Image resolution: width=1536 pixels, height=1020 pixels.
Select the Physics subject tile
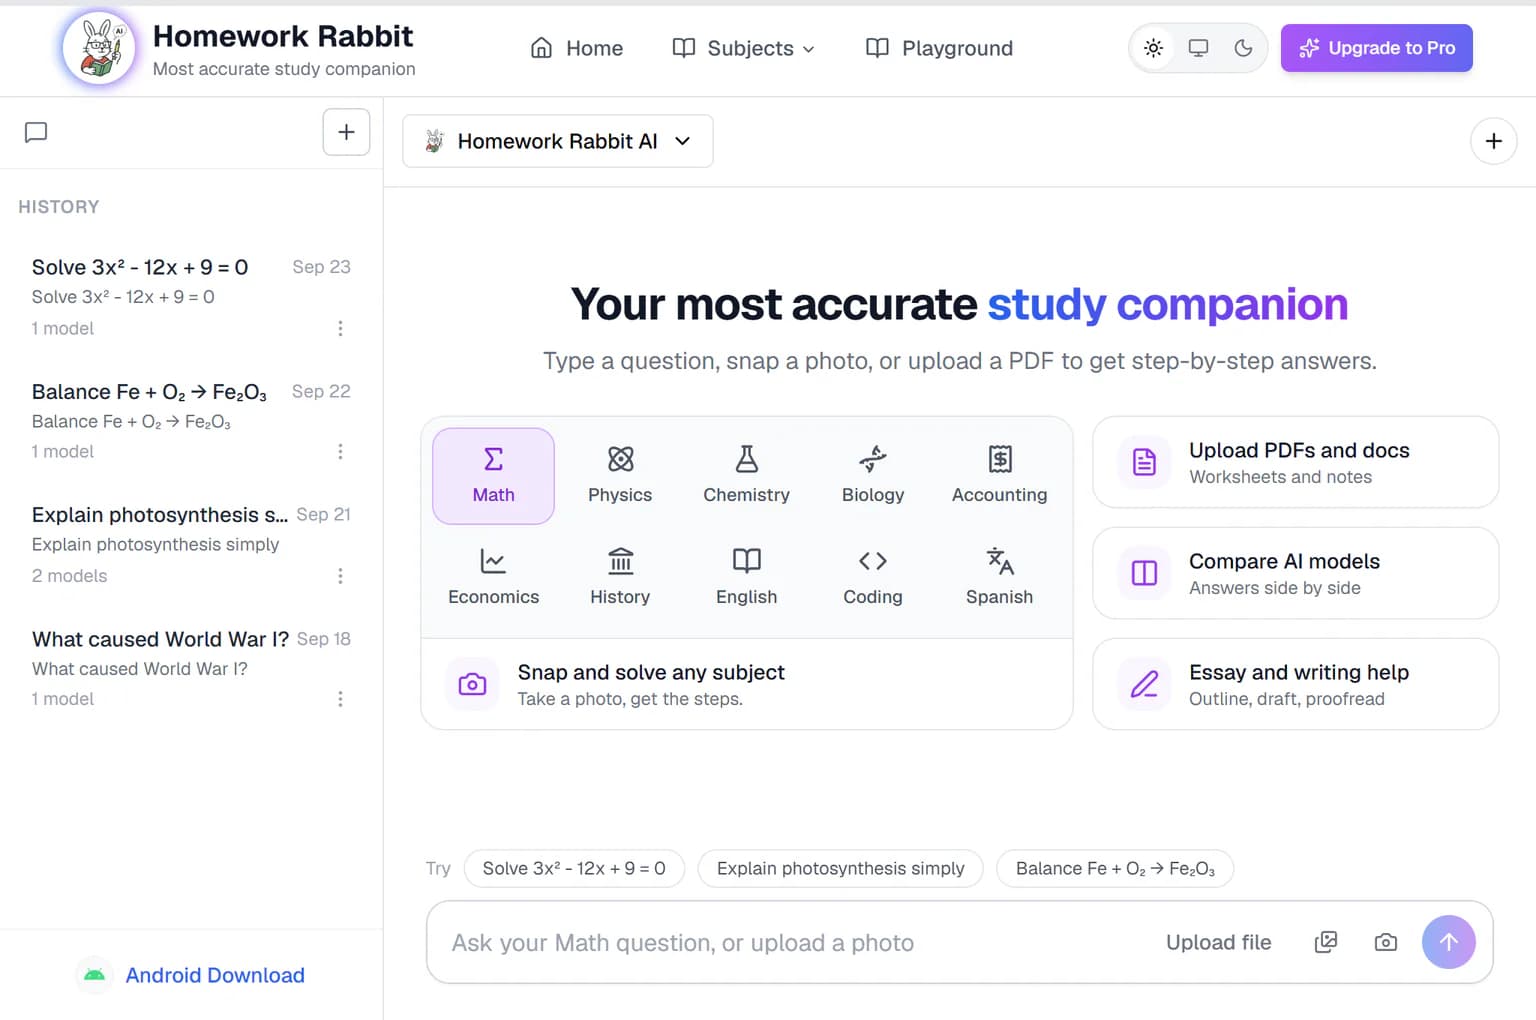620,476
